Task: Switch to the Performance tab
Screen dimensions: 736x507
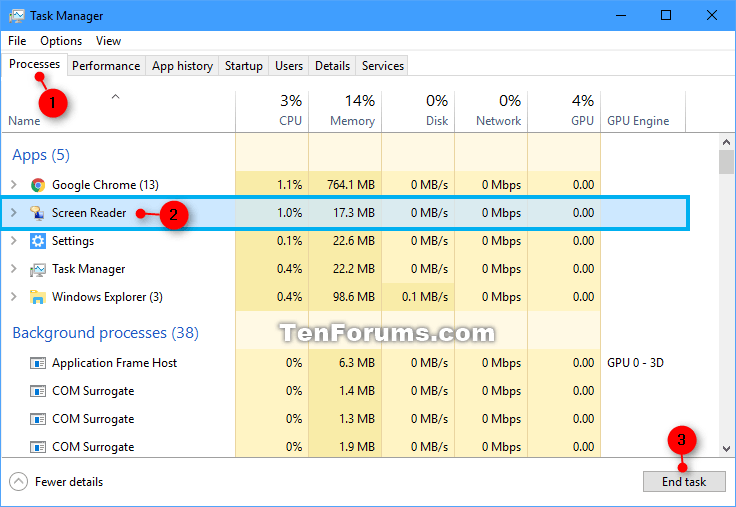Action: pos(106,66)
